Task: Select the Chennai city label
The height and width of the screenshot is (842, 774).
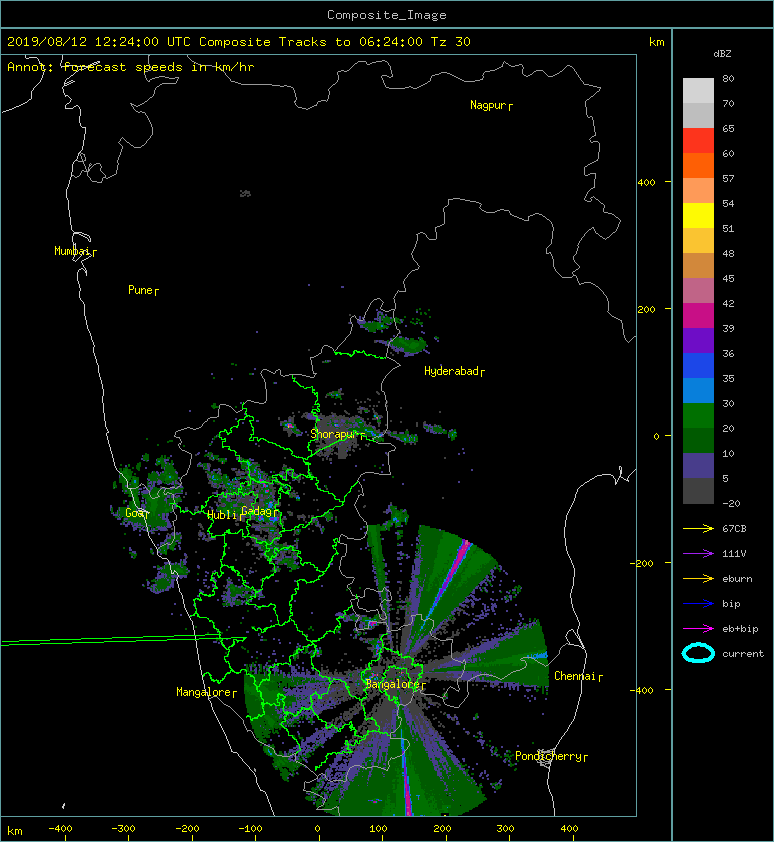Action: click(x=575, y=676)
